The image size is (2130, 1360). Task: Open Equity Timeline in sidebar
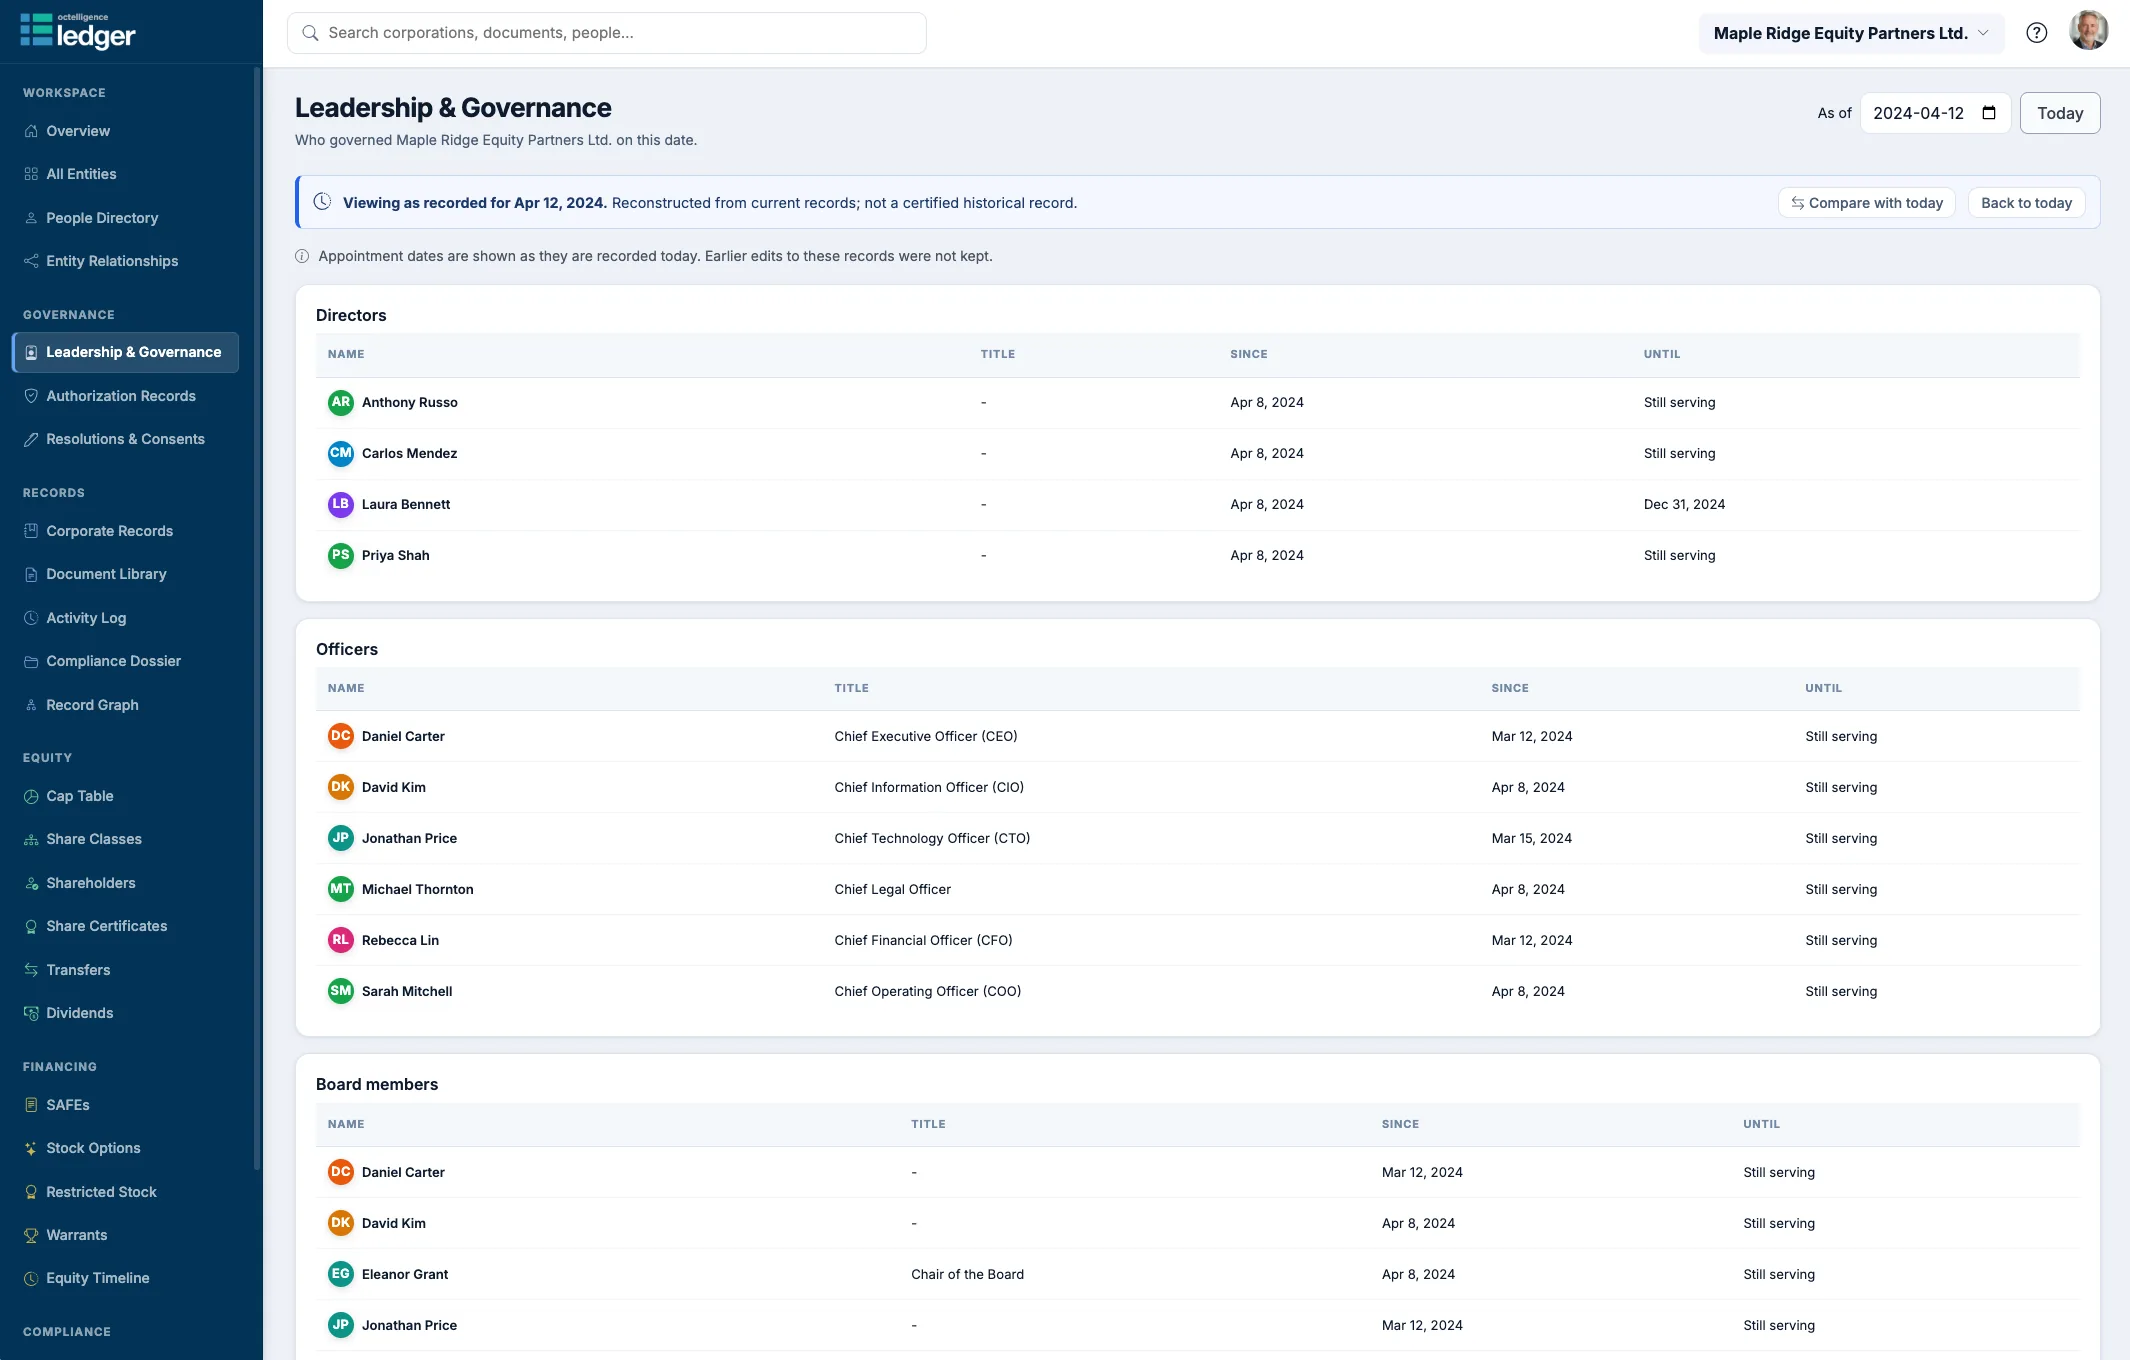point(125,1278)
